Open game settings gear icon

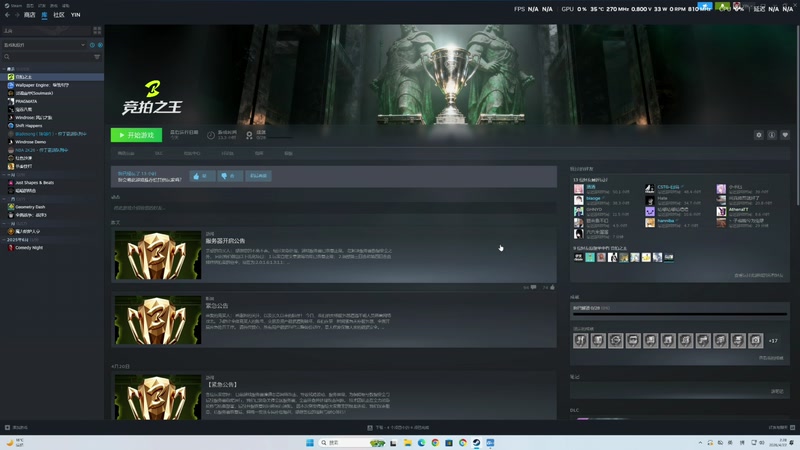pos(759,135)
